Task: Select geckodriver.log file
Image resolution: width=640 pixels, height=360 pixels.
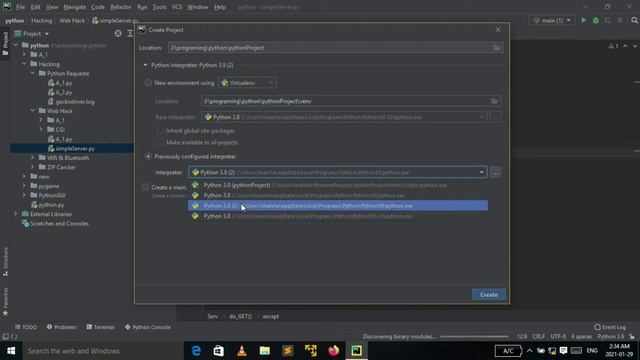Action: (x=75, y=102)
